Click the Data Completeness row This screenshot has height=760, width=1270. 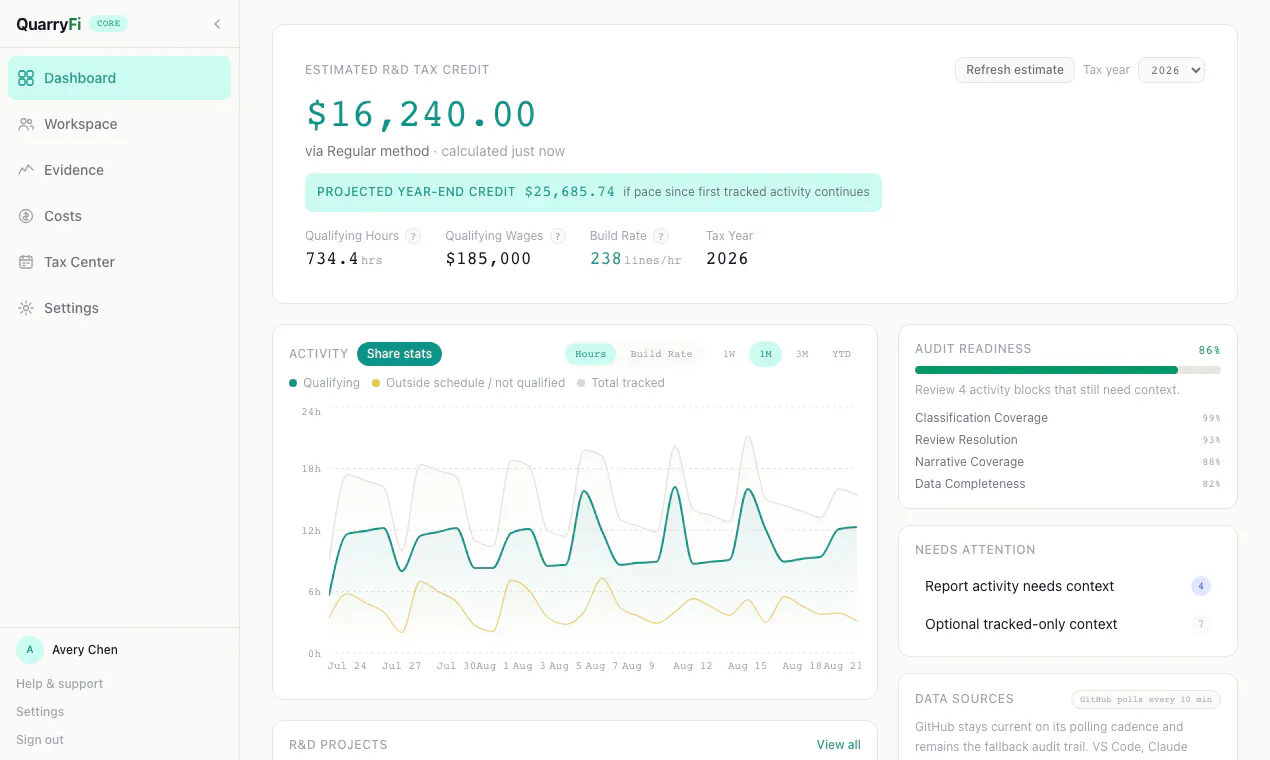point(1068,484)
